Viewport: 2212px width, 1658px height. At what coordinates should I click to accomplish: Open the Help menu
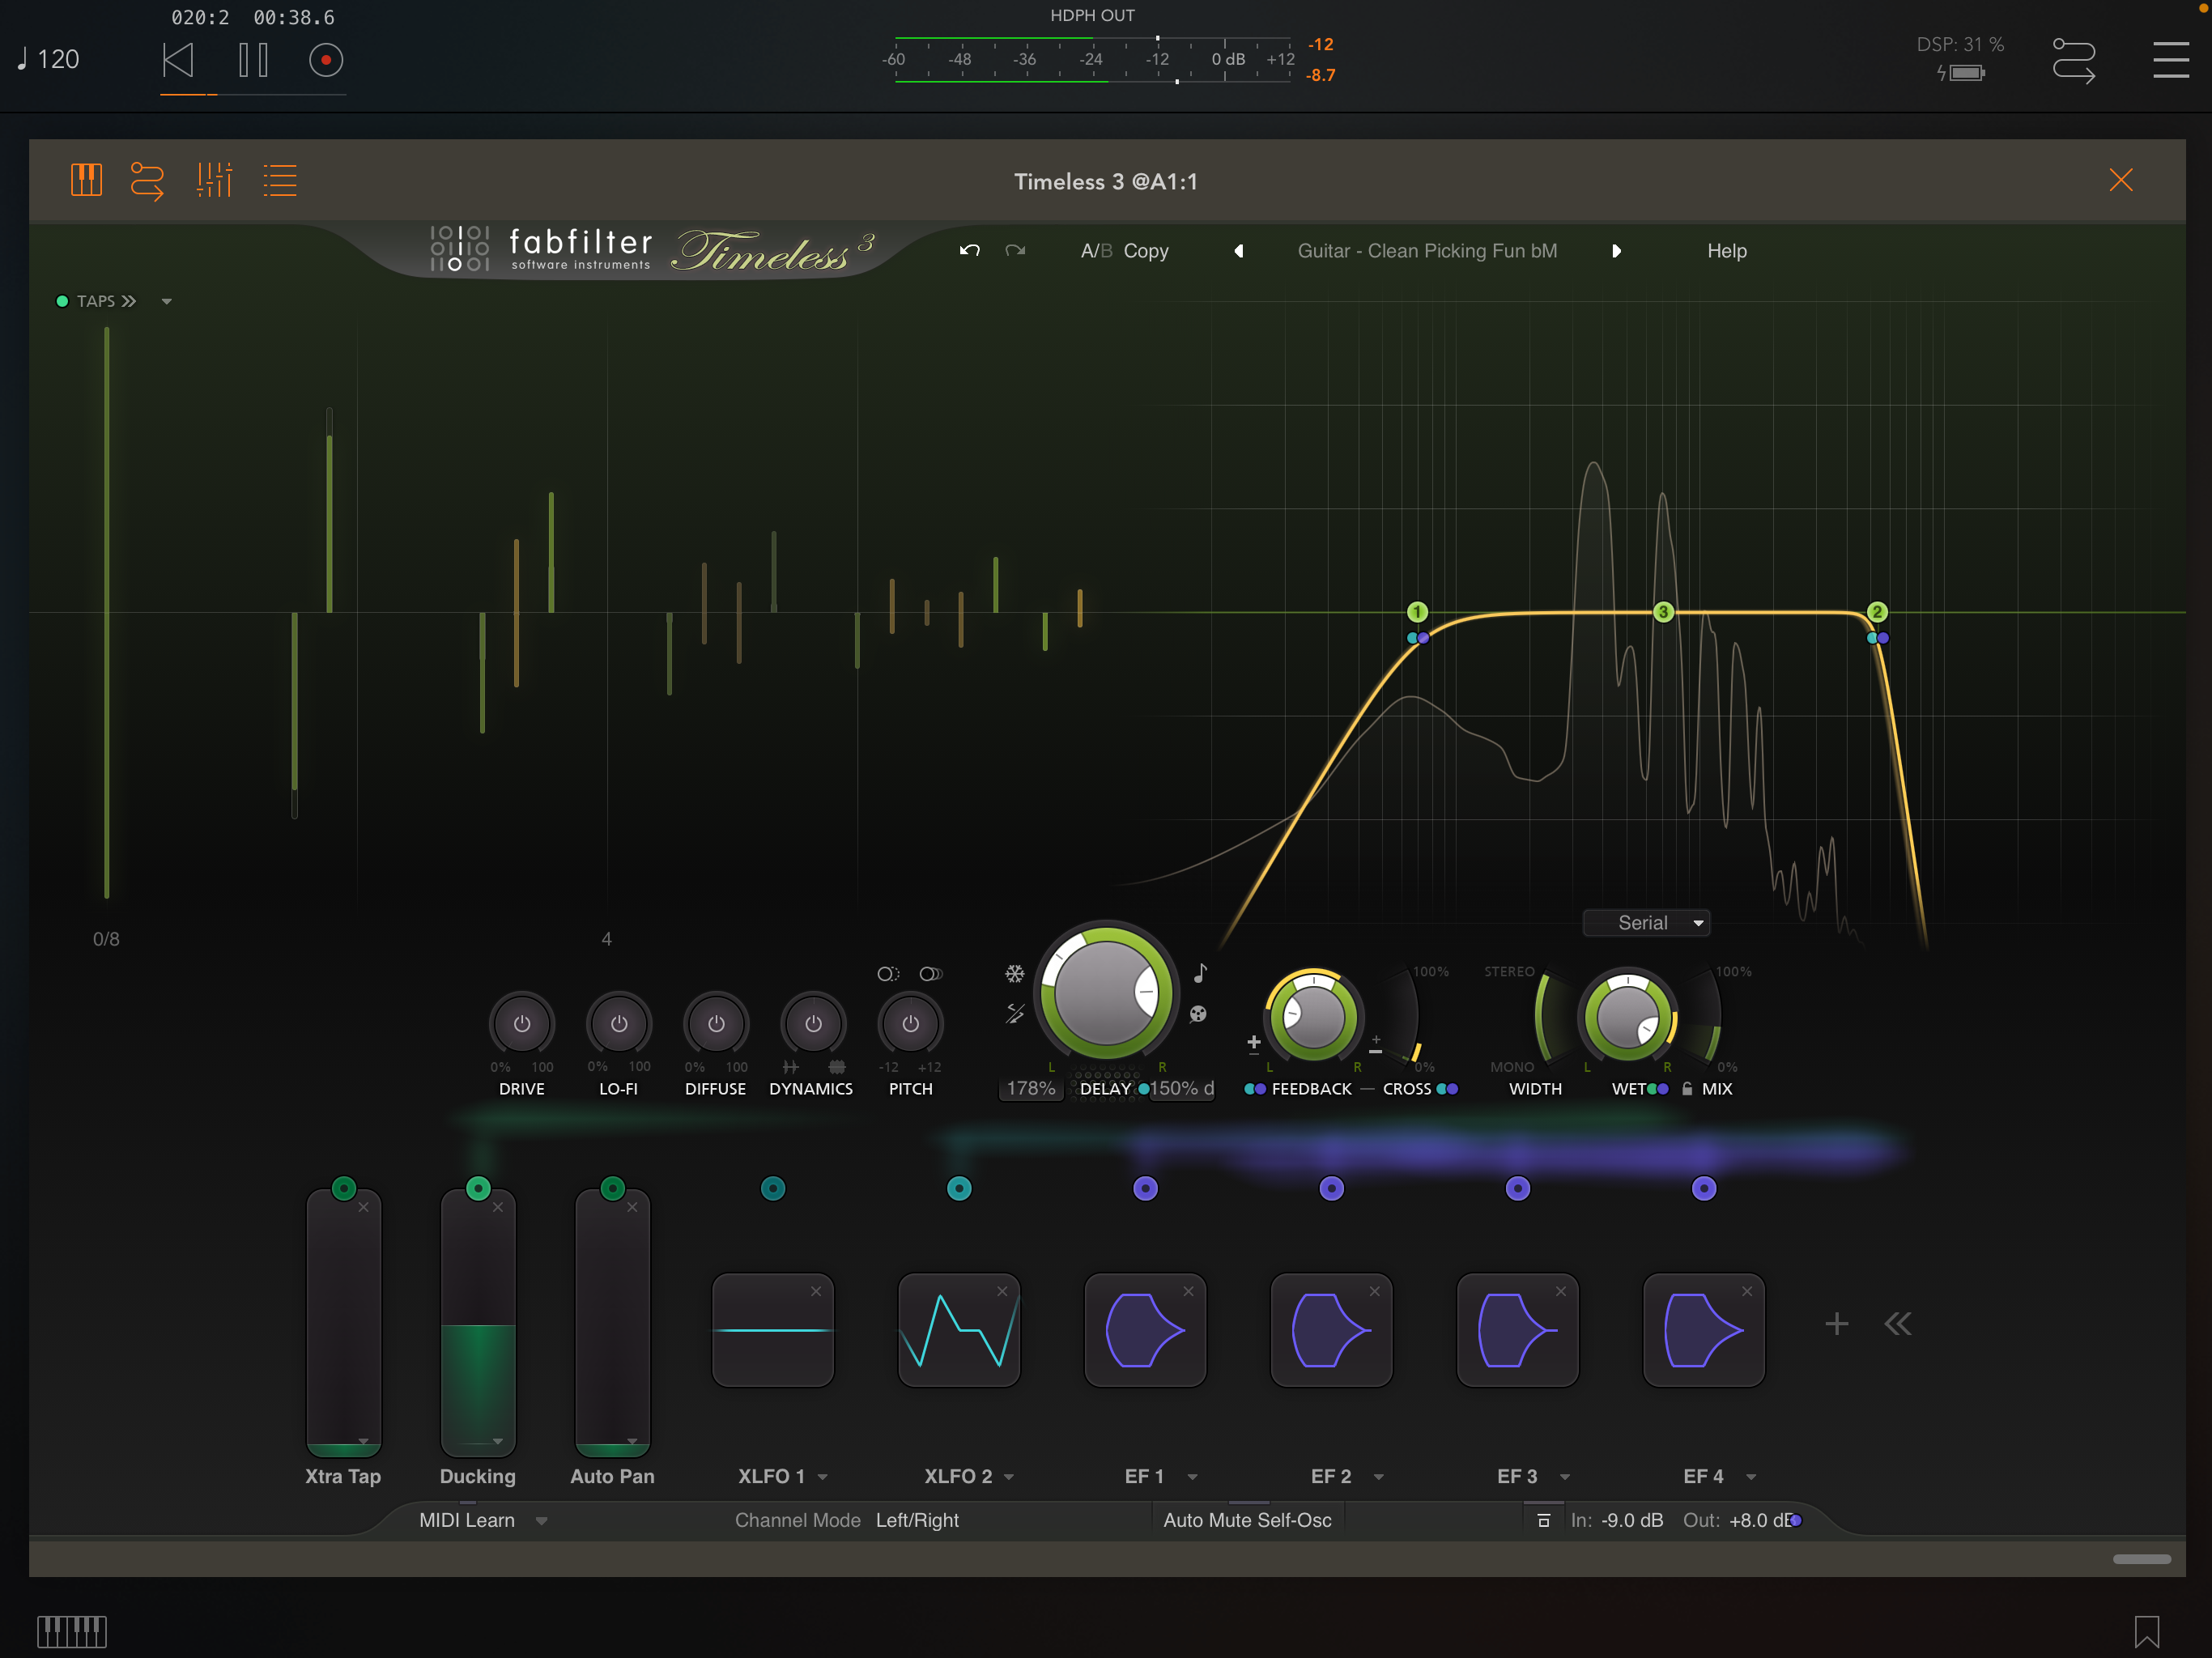[x=1726, y=251]
